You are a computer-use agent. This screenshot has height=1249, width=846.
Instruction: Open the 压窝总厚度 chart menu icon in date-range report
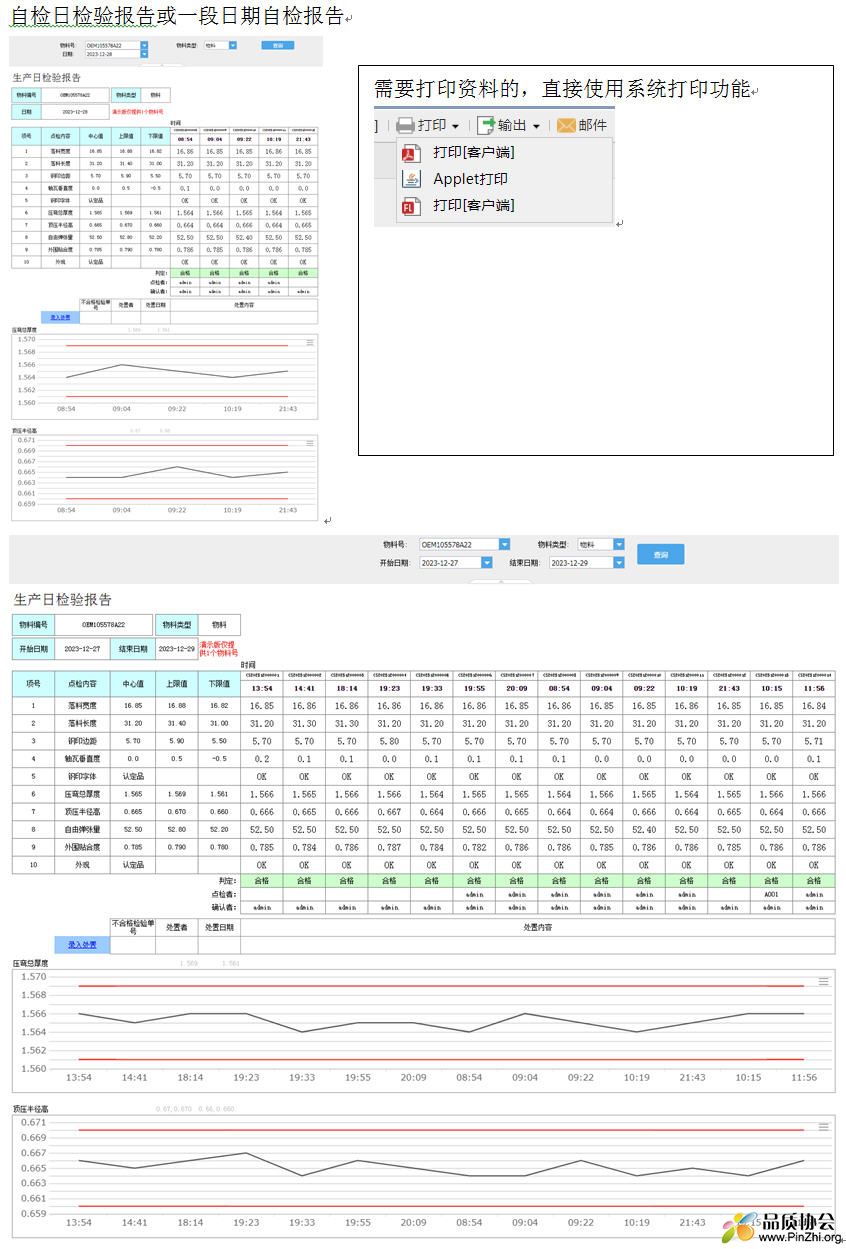click(823, 982)
